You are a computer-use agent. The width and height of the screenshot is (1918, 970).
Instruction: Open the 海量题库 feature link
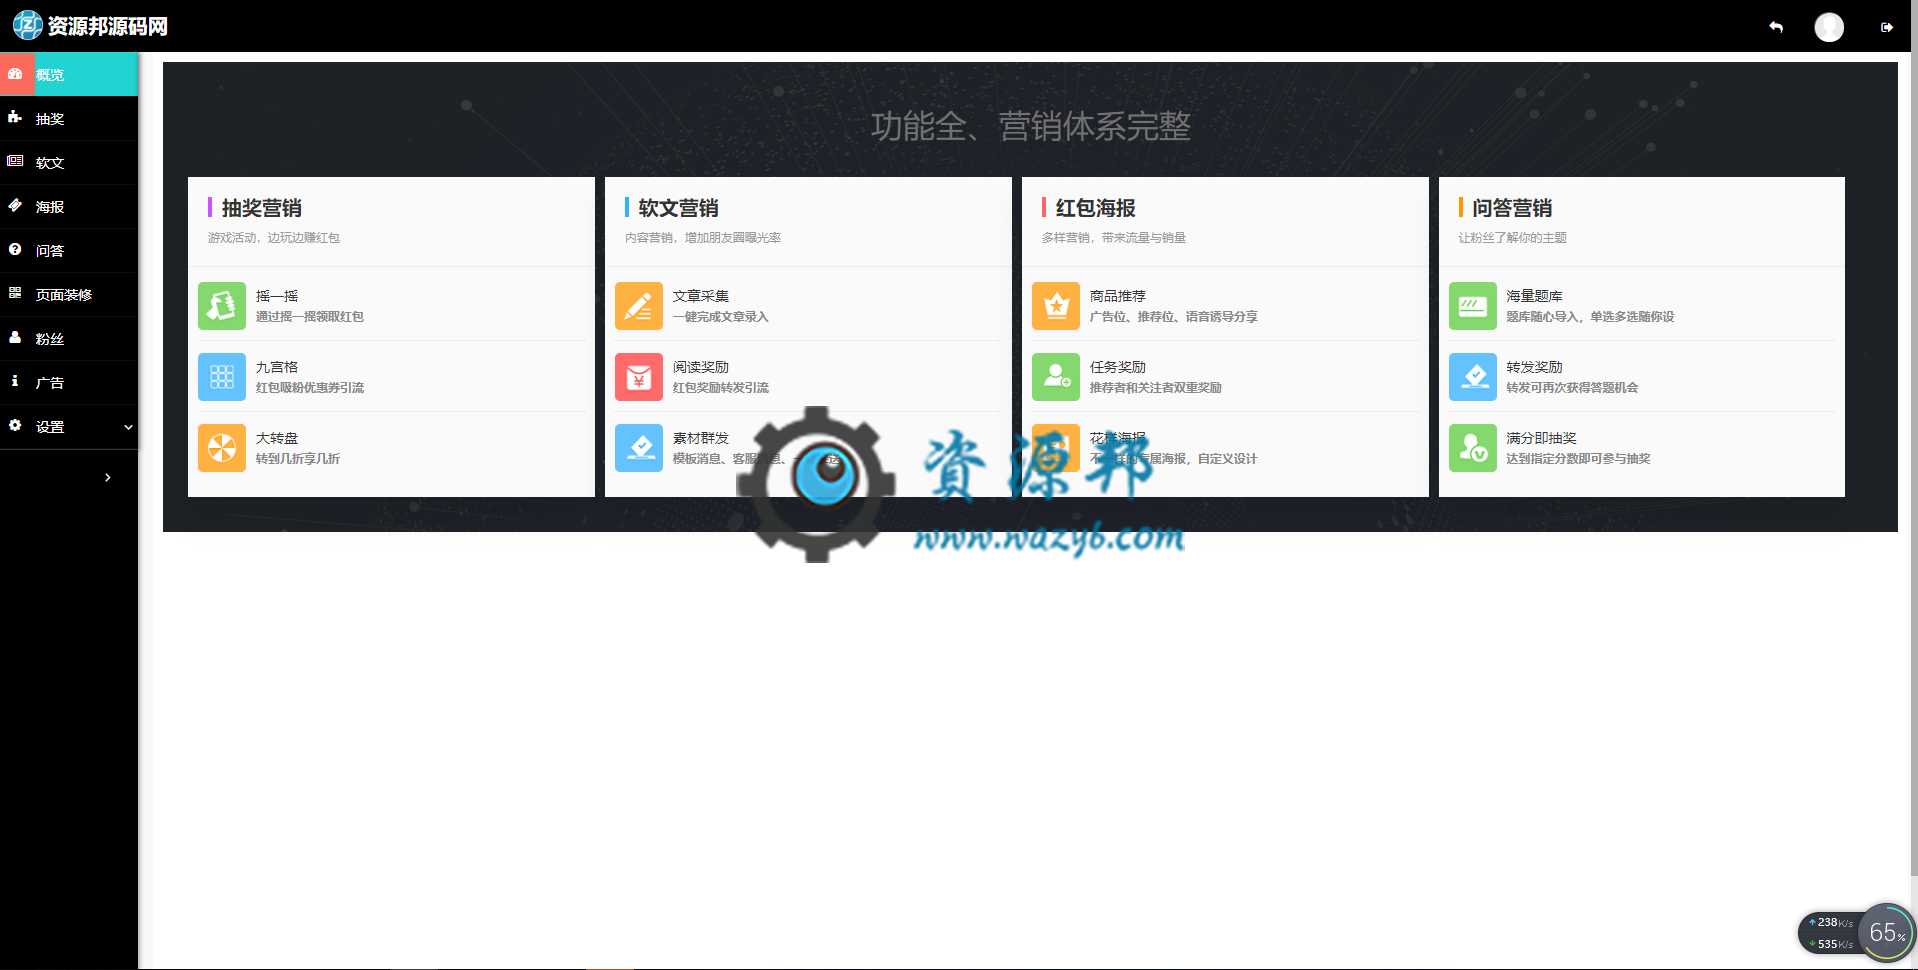(x=1535, y=296)
